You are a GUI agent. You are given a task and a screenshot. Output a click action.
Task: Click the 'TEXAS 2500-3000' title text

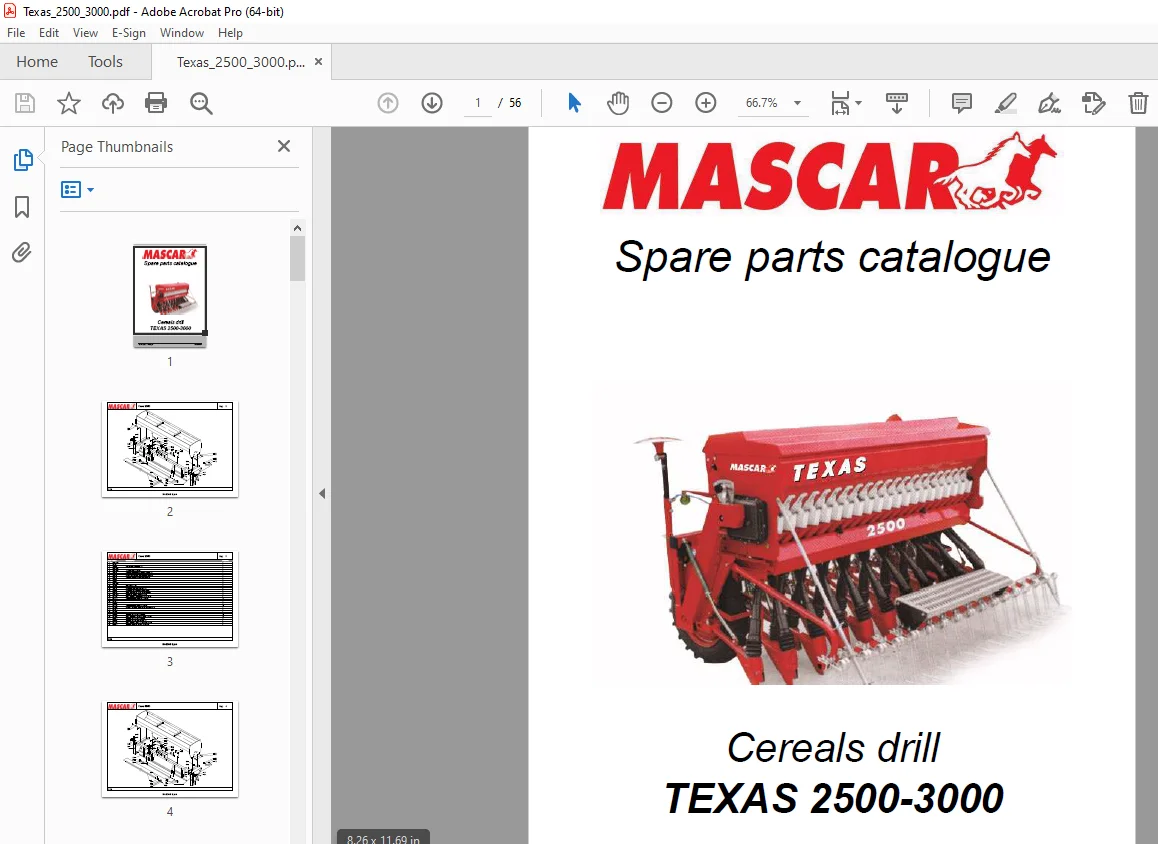point(834,798)
